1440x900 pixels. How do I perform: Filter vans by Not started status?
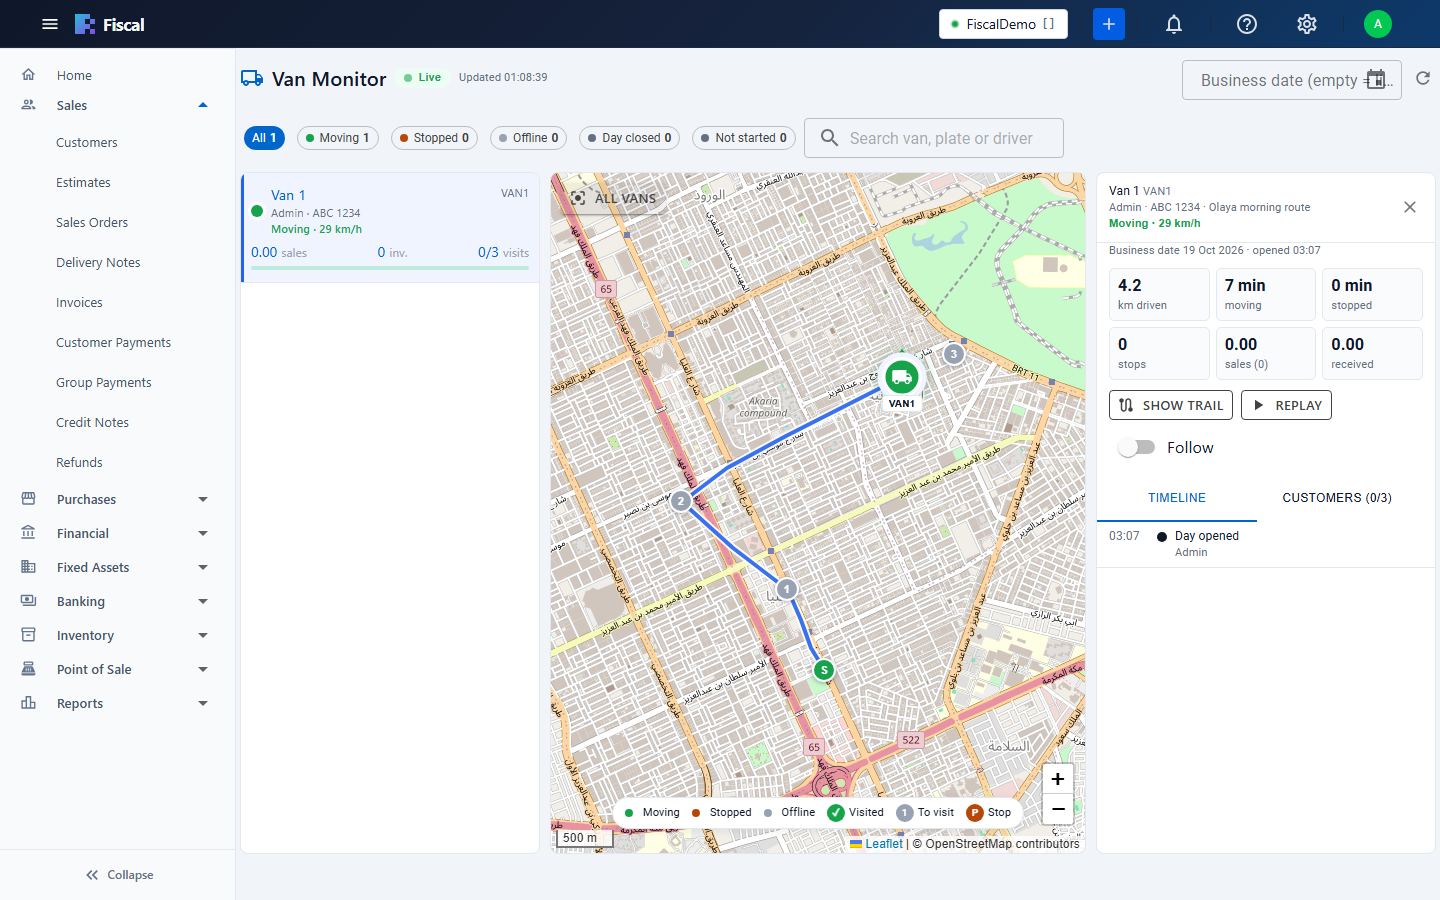[744, 138]
